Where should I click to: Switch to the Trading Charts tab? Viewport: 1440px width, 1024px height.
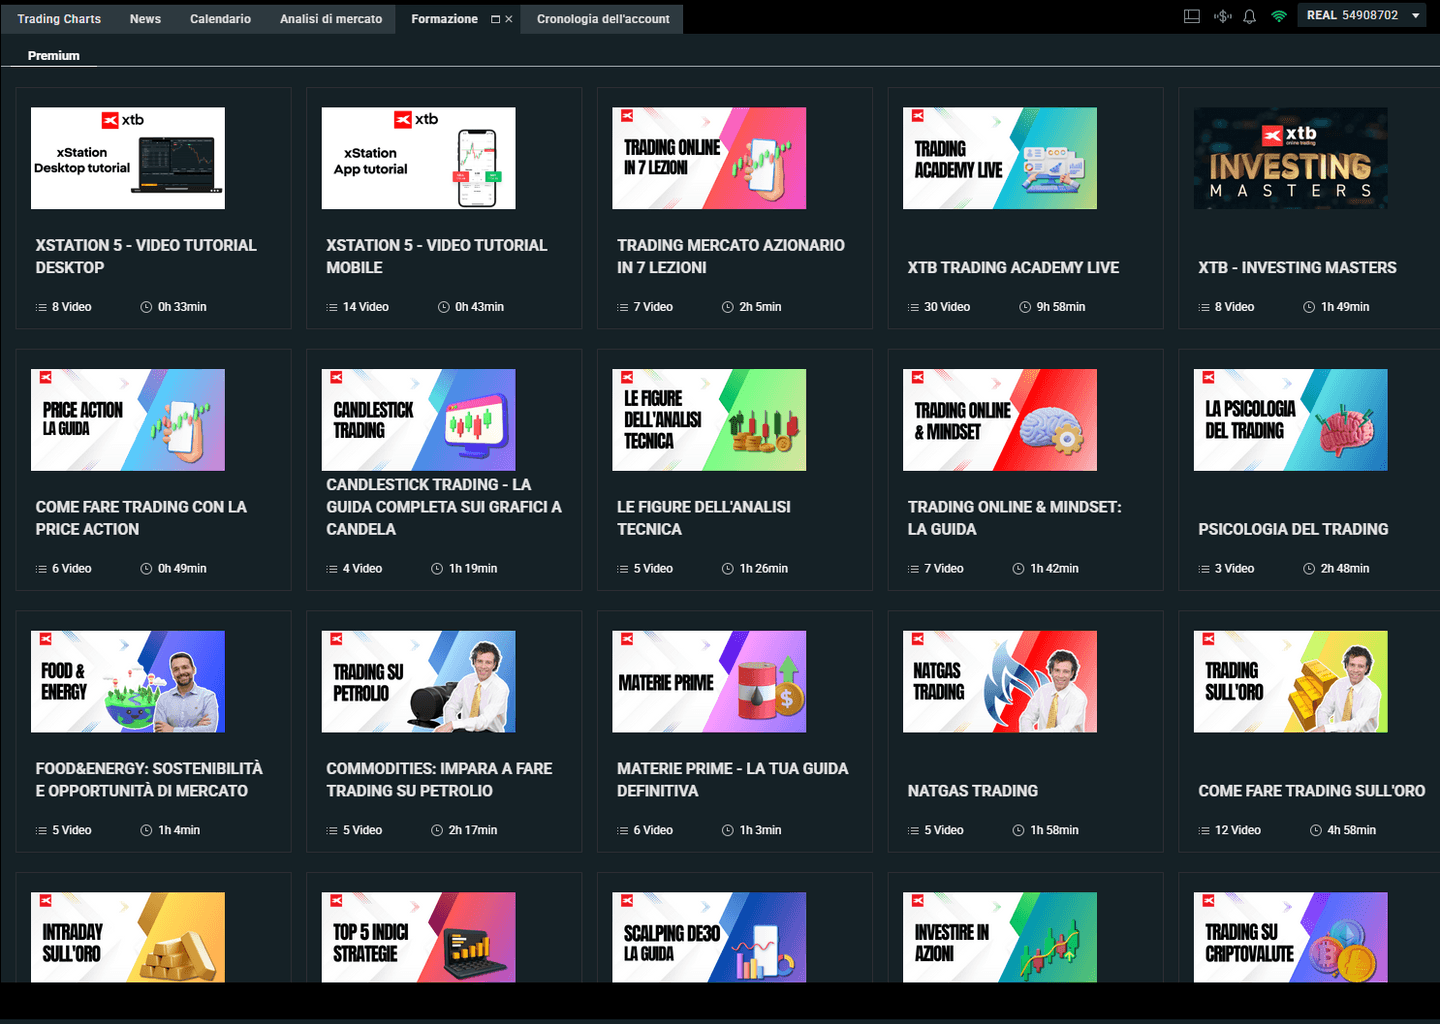[x=59, y=19]
